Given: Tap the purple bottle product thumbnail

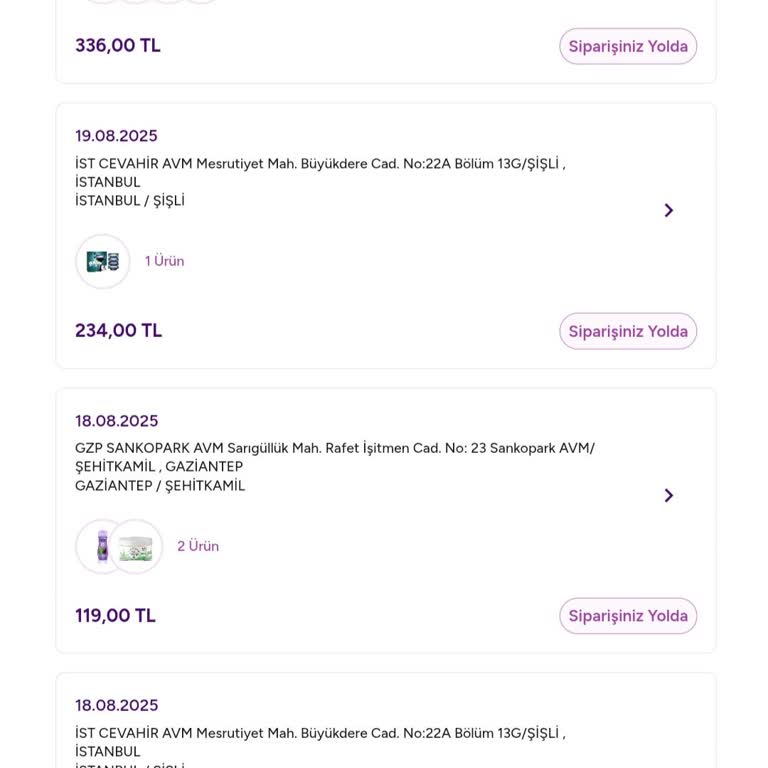Looking at the screenshot, I should pyautogui.click(x=102, y=546).
